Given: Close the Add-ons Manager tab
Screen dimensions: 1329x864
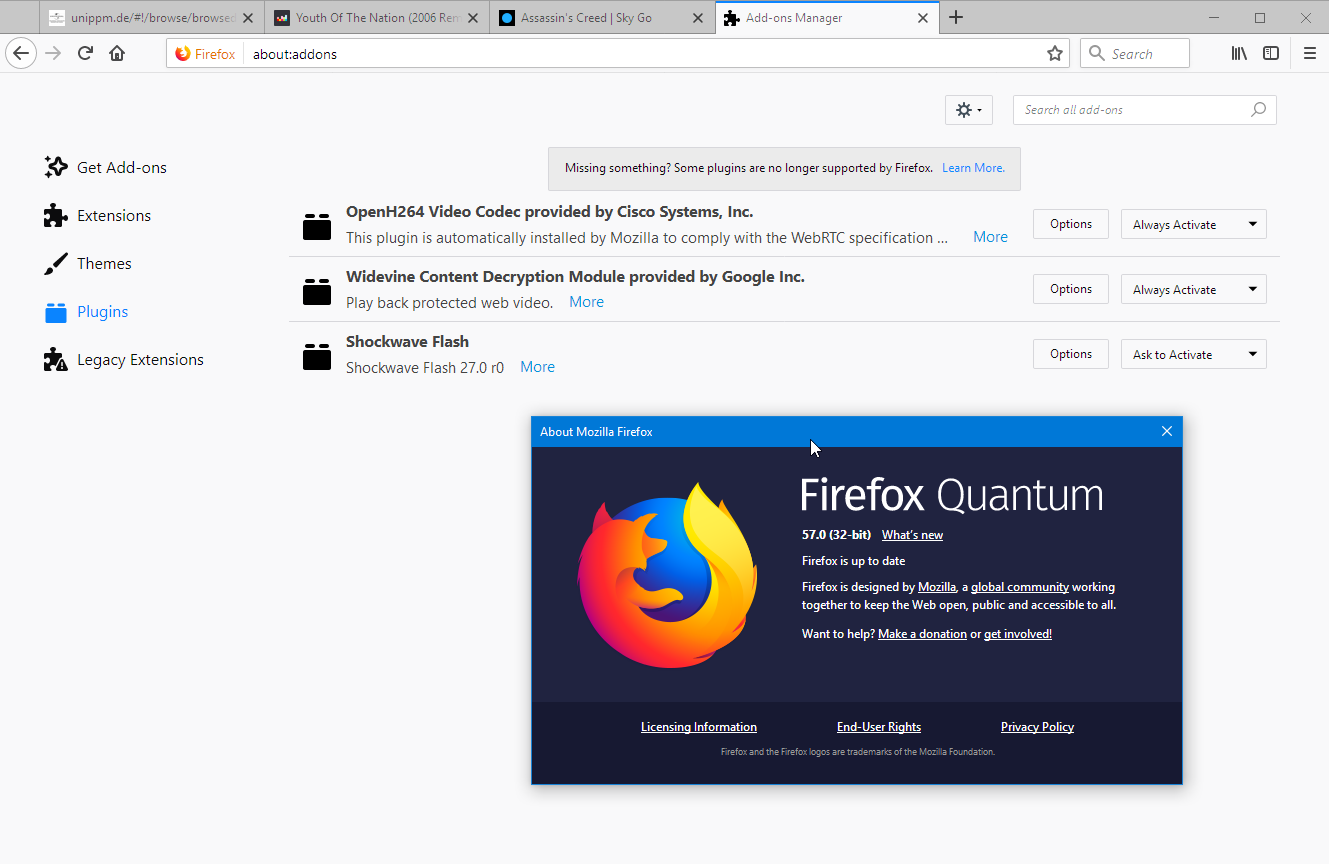Looking at the screenshot, I should tap(923, 18).
